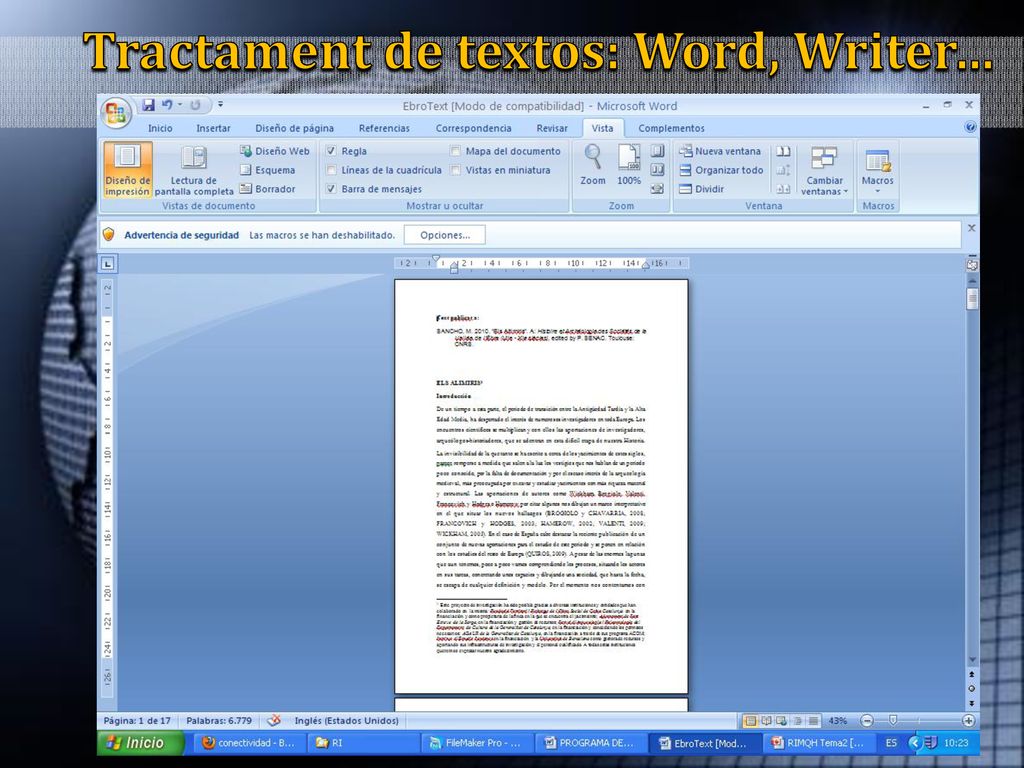Open the Office button menu
Screen dimensions: 1024x768
pyautogui.click(x=116, y=112)
